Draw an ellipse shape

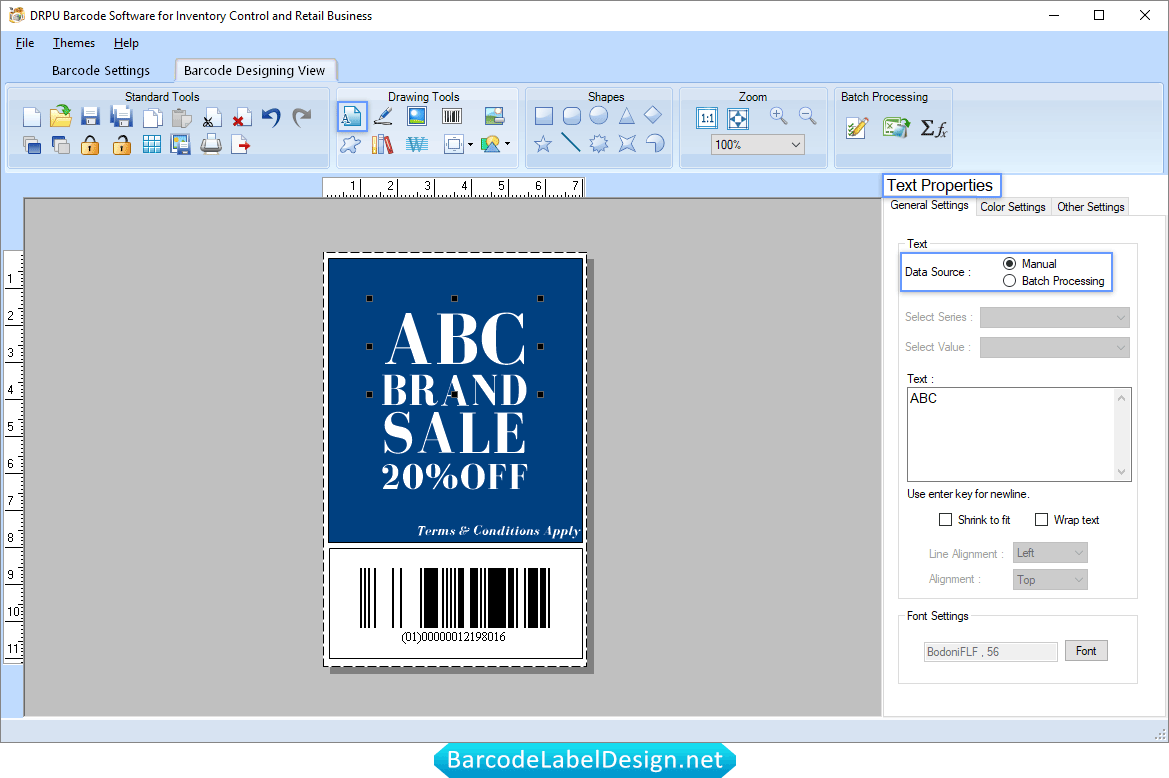[599, 116]
